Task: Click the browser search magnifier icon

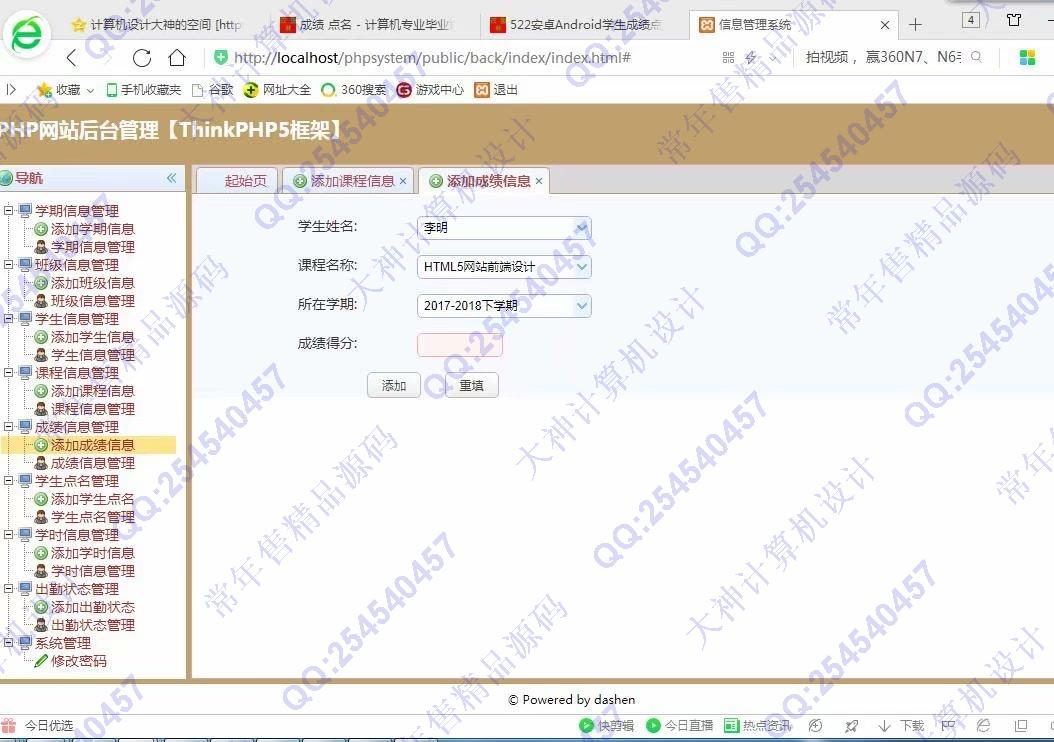Action: 977,58
